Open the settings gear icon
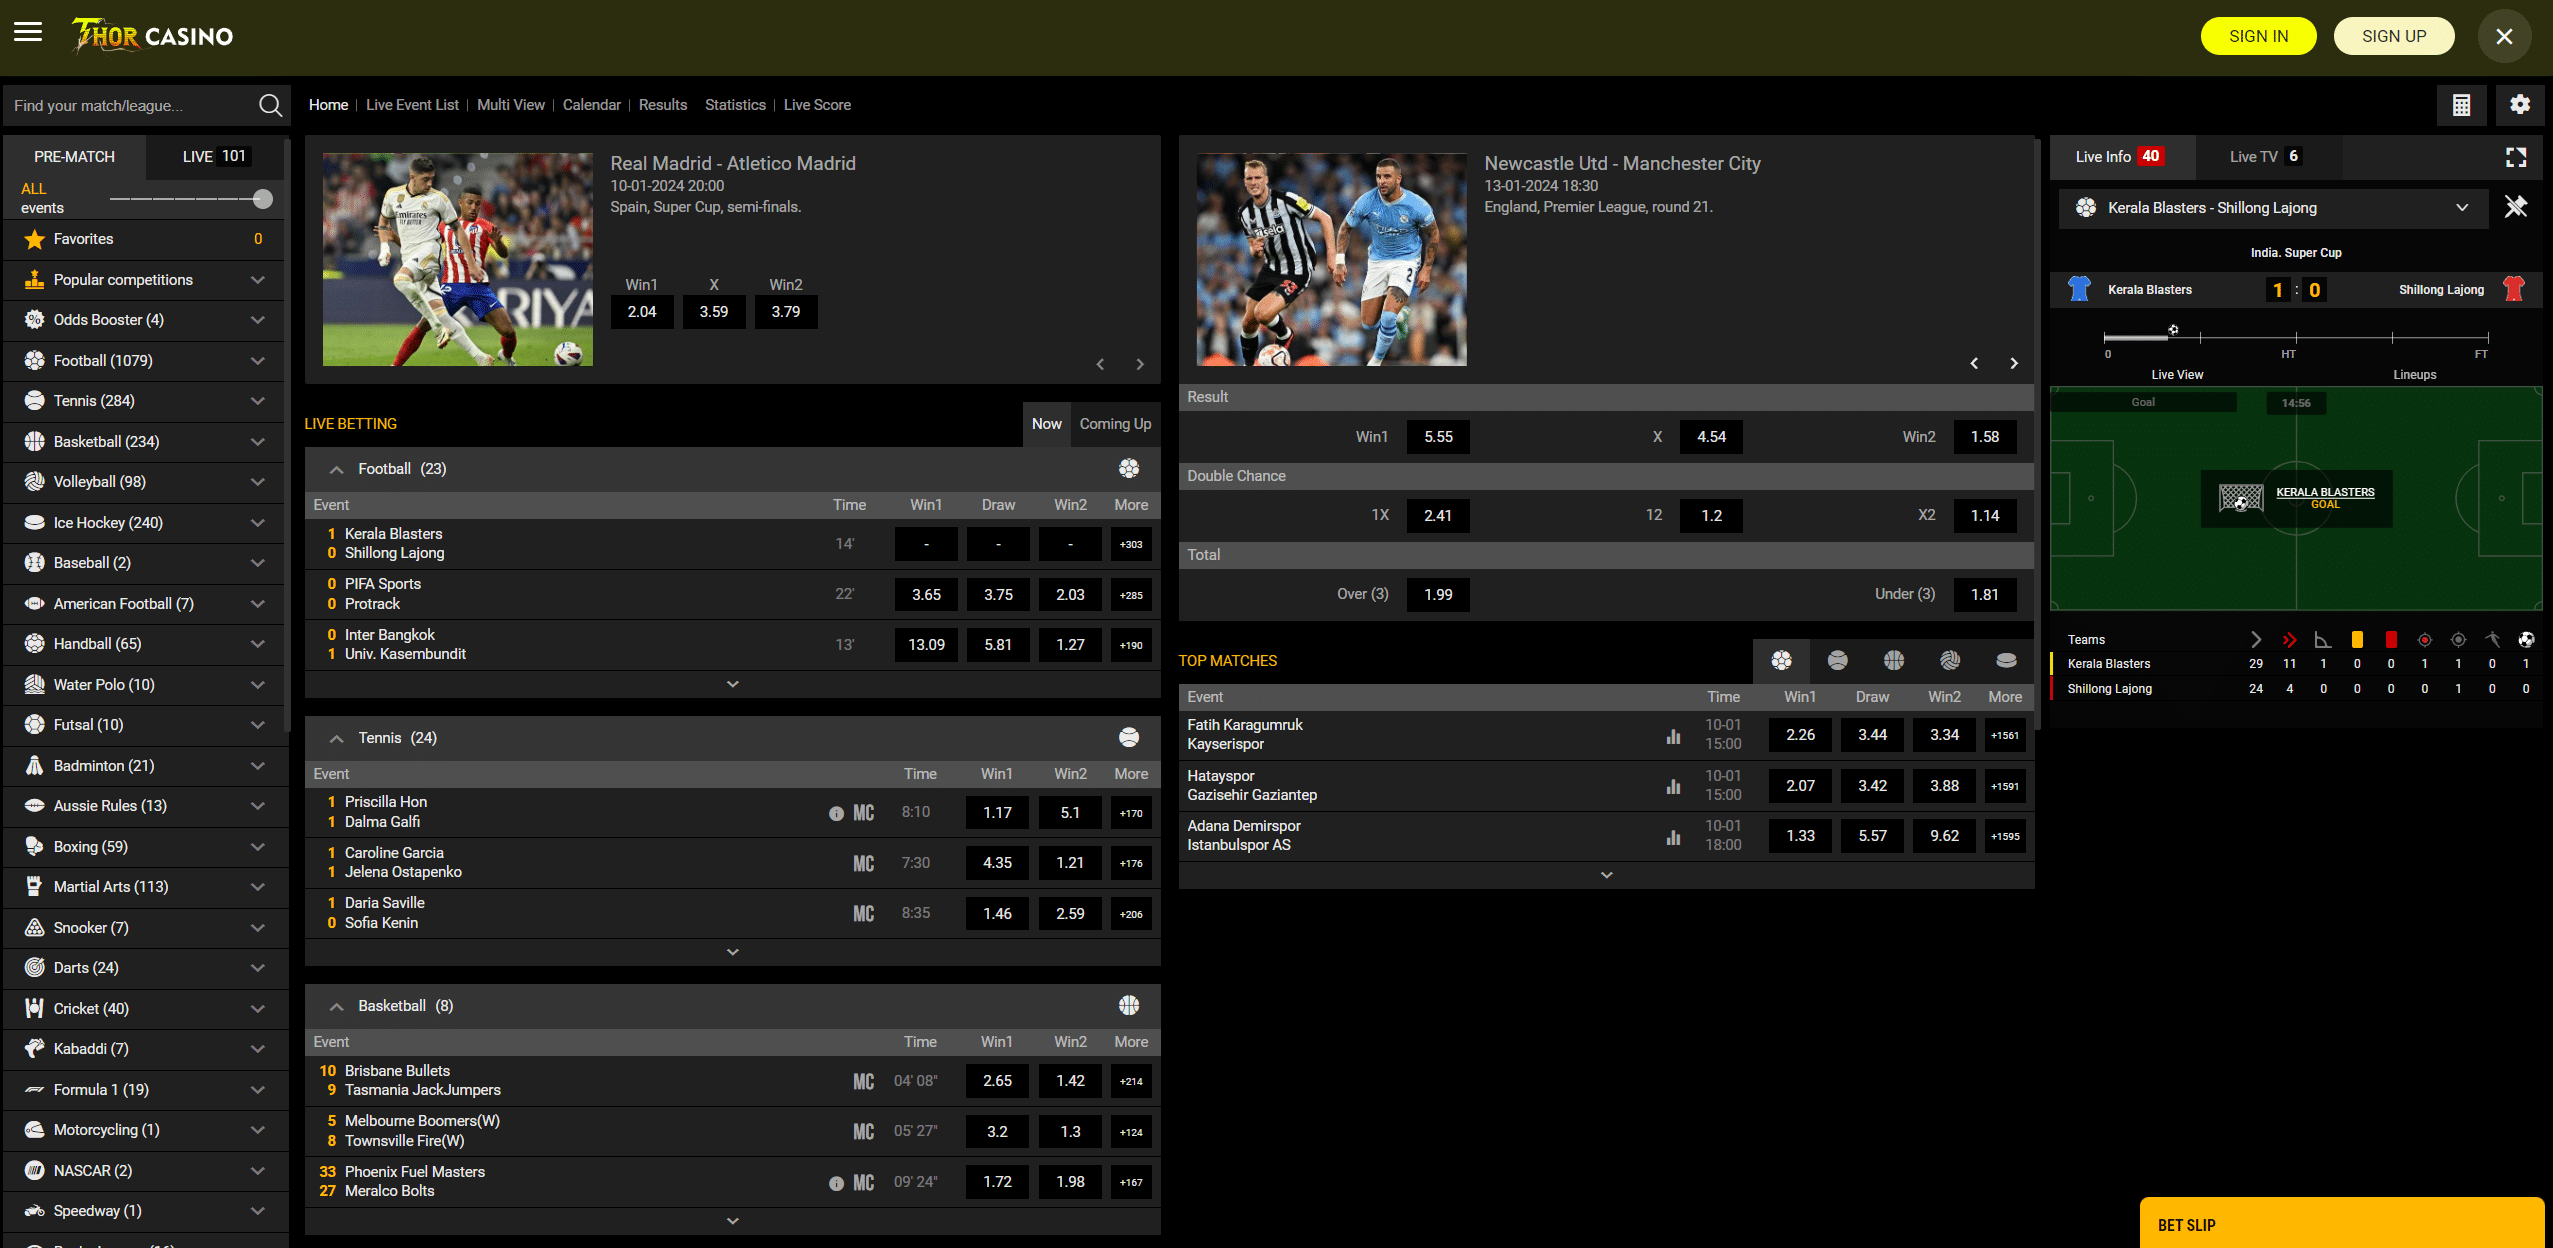 [x=2519, y=105]
